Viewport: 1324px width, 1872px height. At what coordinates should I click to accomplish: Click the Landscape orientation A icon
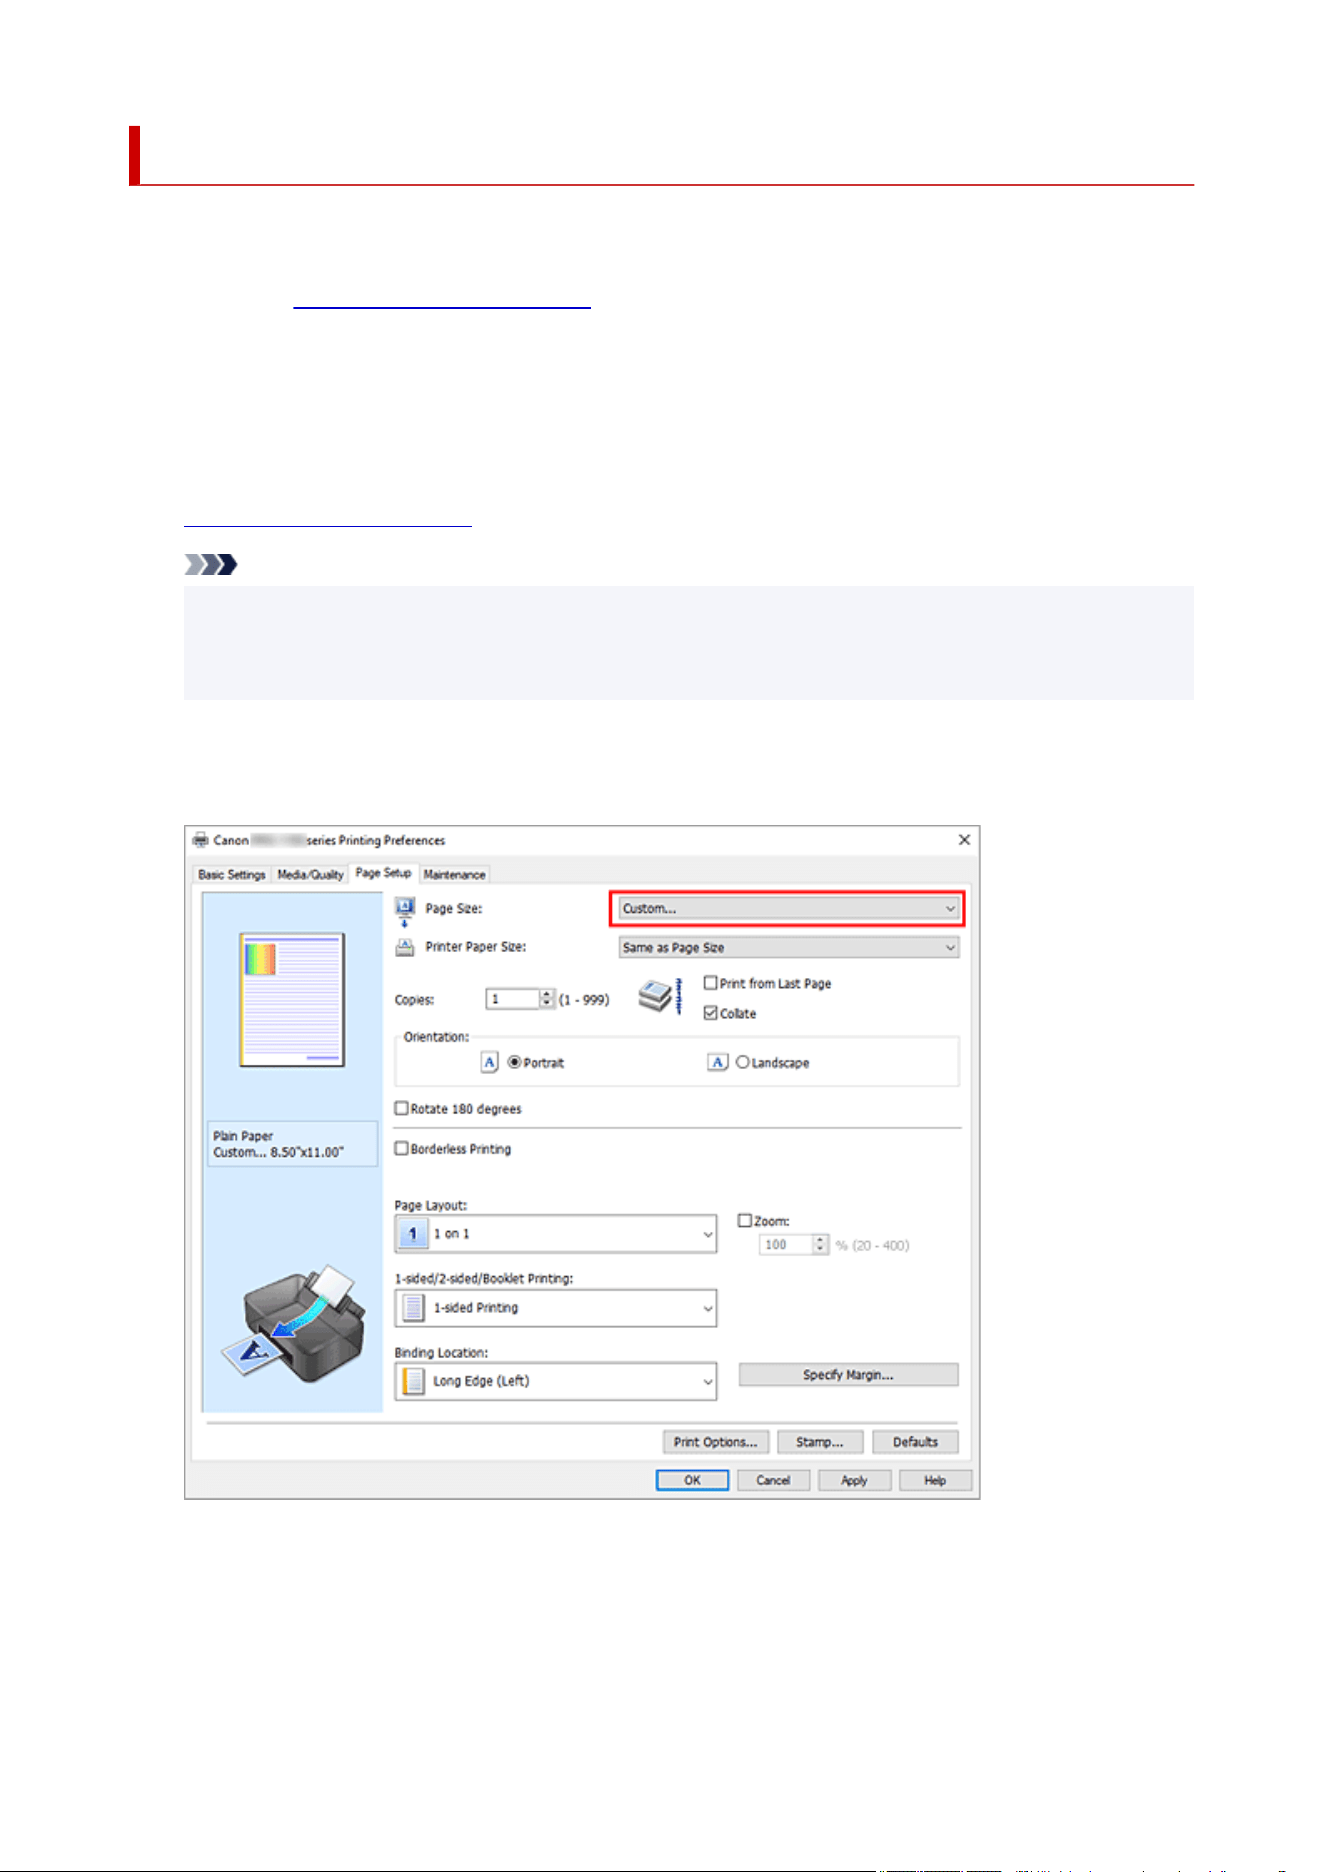click(x=718, y=1062)
